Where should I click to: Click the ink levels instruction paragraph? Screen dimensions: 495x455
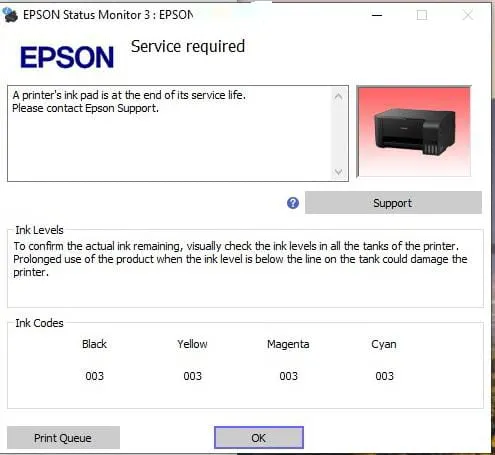point(240,259)
